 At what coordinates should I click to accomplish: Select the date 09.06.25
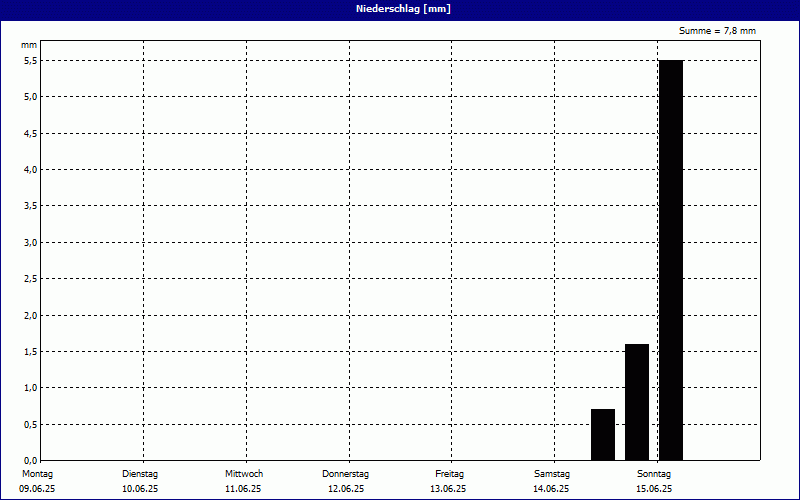[x=37, y=489]
